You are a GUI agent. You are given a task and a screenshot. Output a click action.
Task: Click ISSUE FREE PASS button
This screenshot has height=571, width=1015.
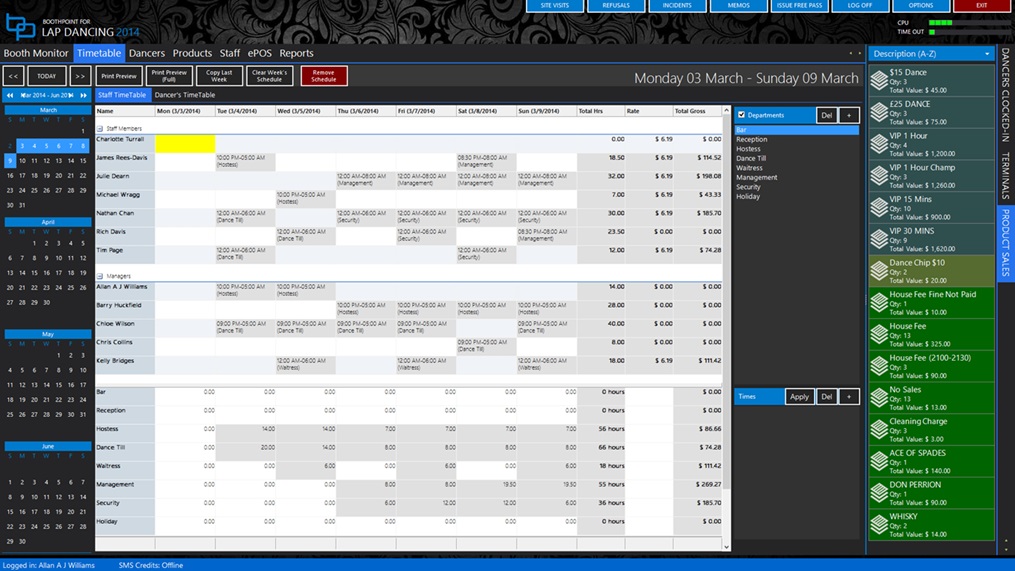799,5
